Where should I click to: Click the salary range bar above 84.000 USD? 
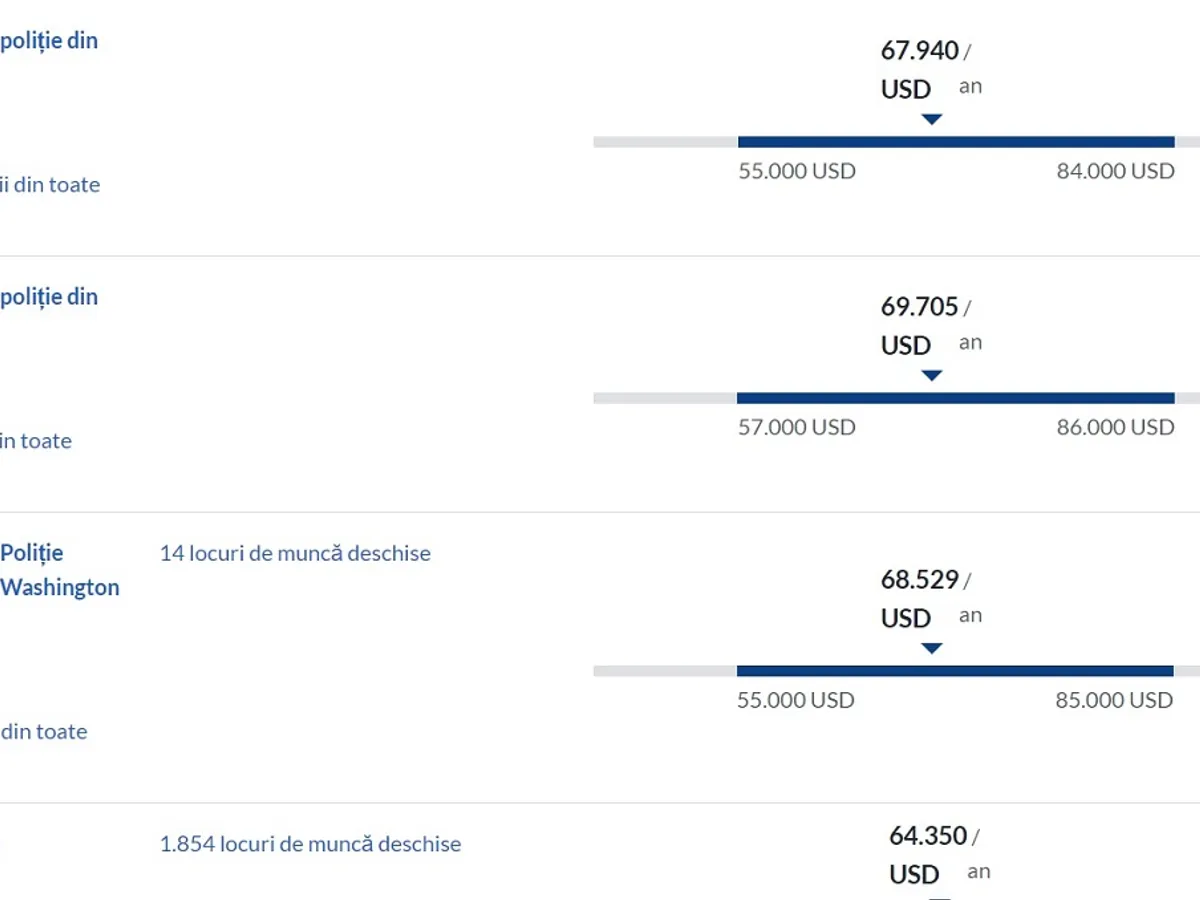point(955,142)
